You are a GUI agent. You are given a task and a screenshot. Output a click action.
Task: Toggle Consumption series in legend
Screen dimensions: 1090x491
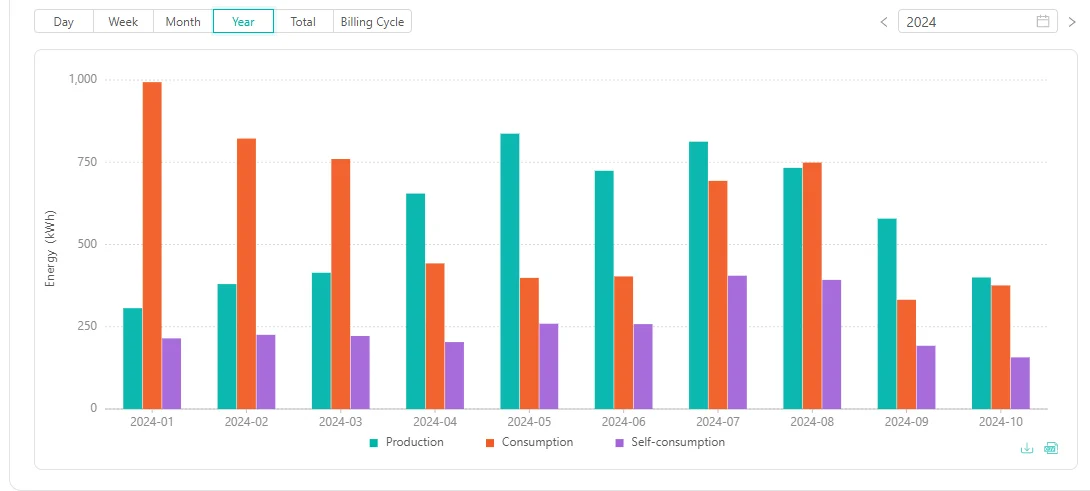pos(529,442)
